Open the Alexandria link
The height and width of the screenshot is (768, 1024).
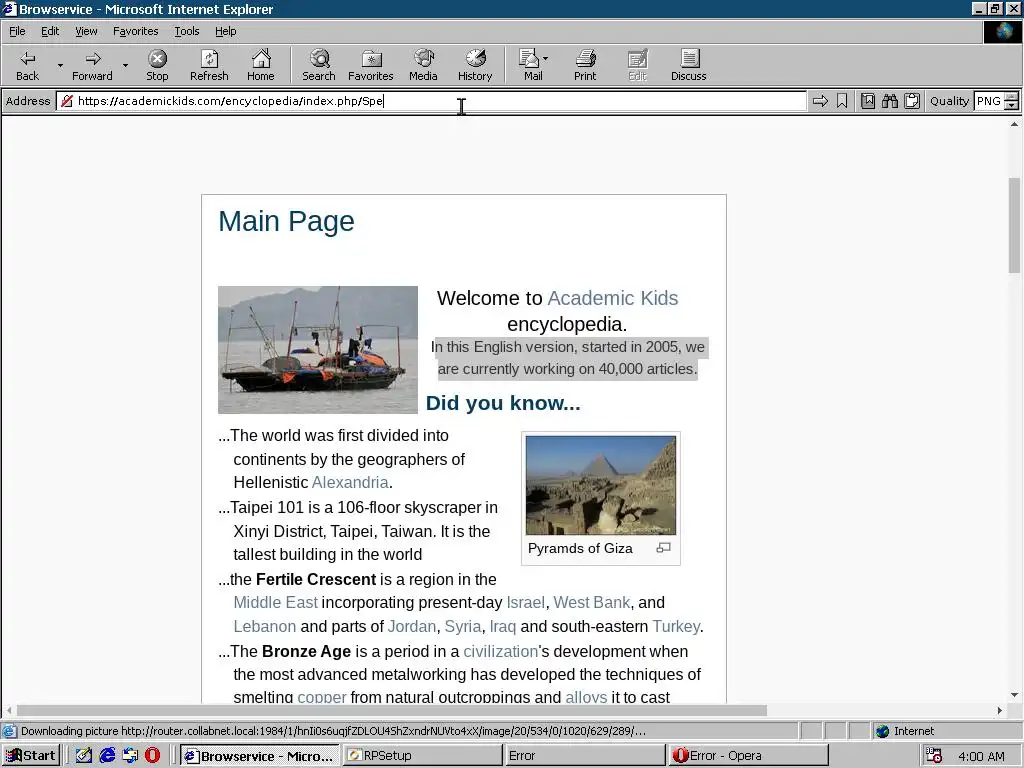click(x=350, y=483)
